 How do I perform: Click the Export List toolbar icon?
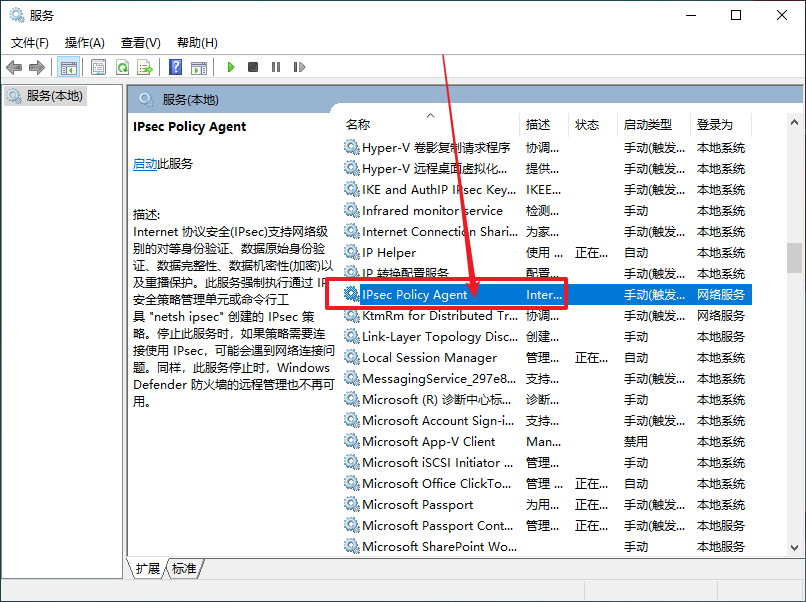coord(145,67)
